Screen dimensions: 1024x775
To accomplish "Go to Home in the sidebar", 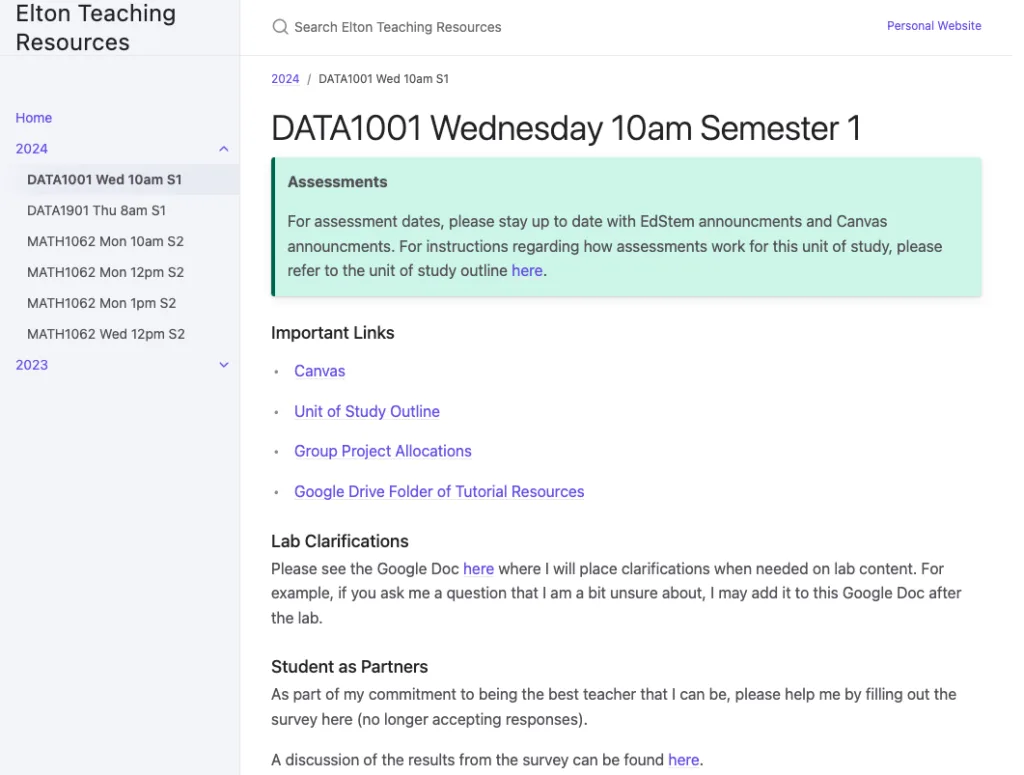I will (34, 118).
